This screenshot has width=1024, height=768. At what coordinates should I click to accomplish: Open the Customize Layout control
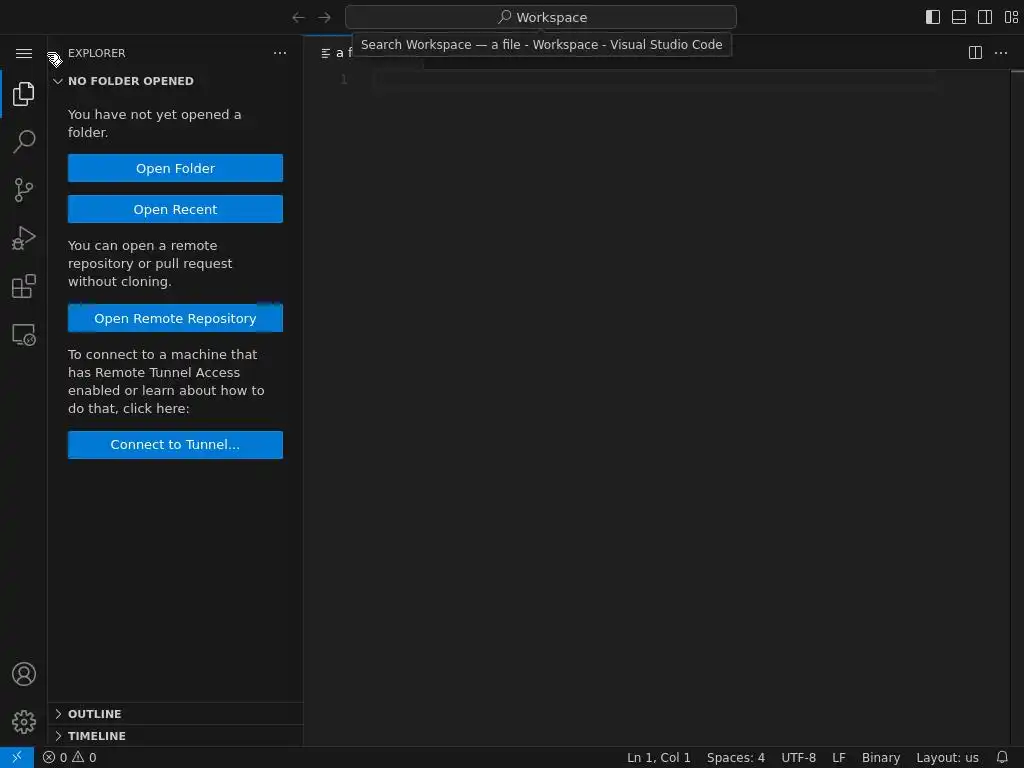tap(1011, 18)
